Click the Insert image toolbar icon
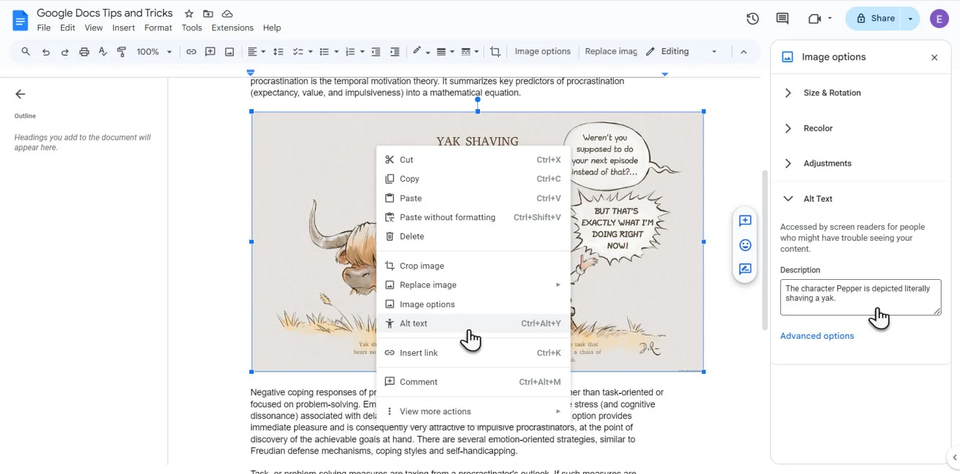Image resolution: width=960 pixels, height=474 pixels. tap(229, 52)
